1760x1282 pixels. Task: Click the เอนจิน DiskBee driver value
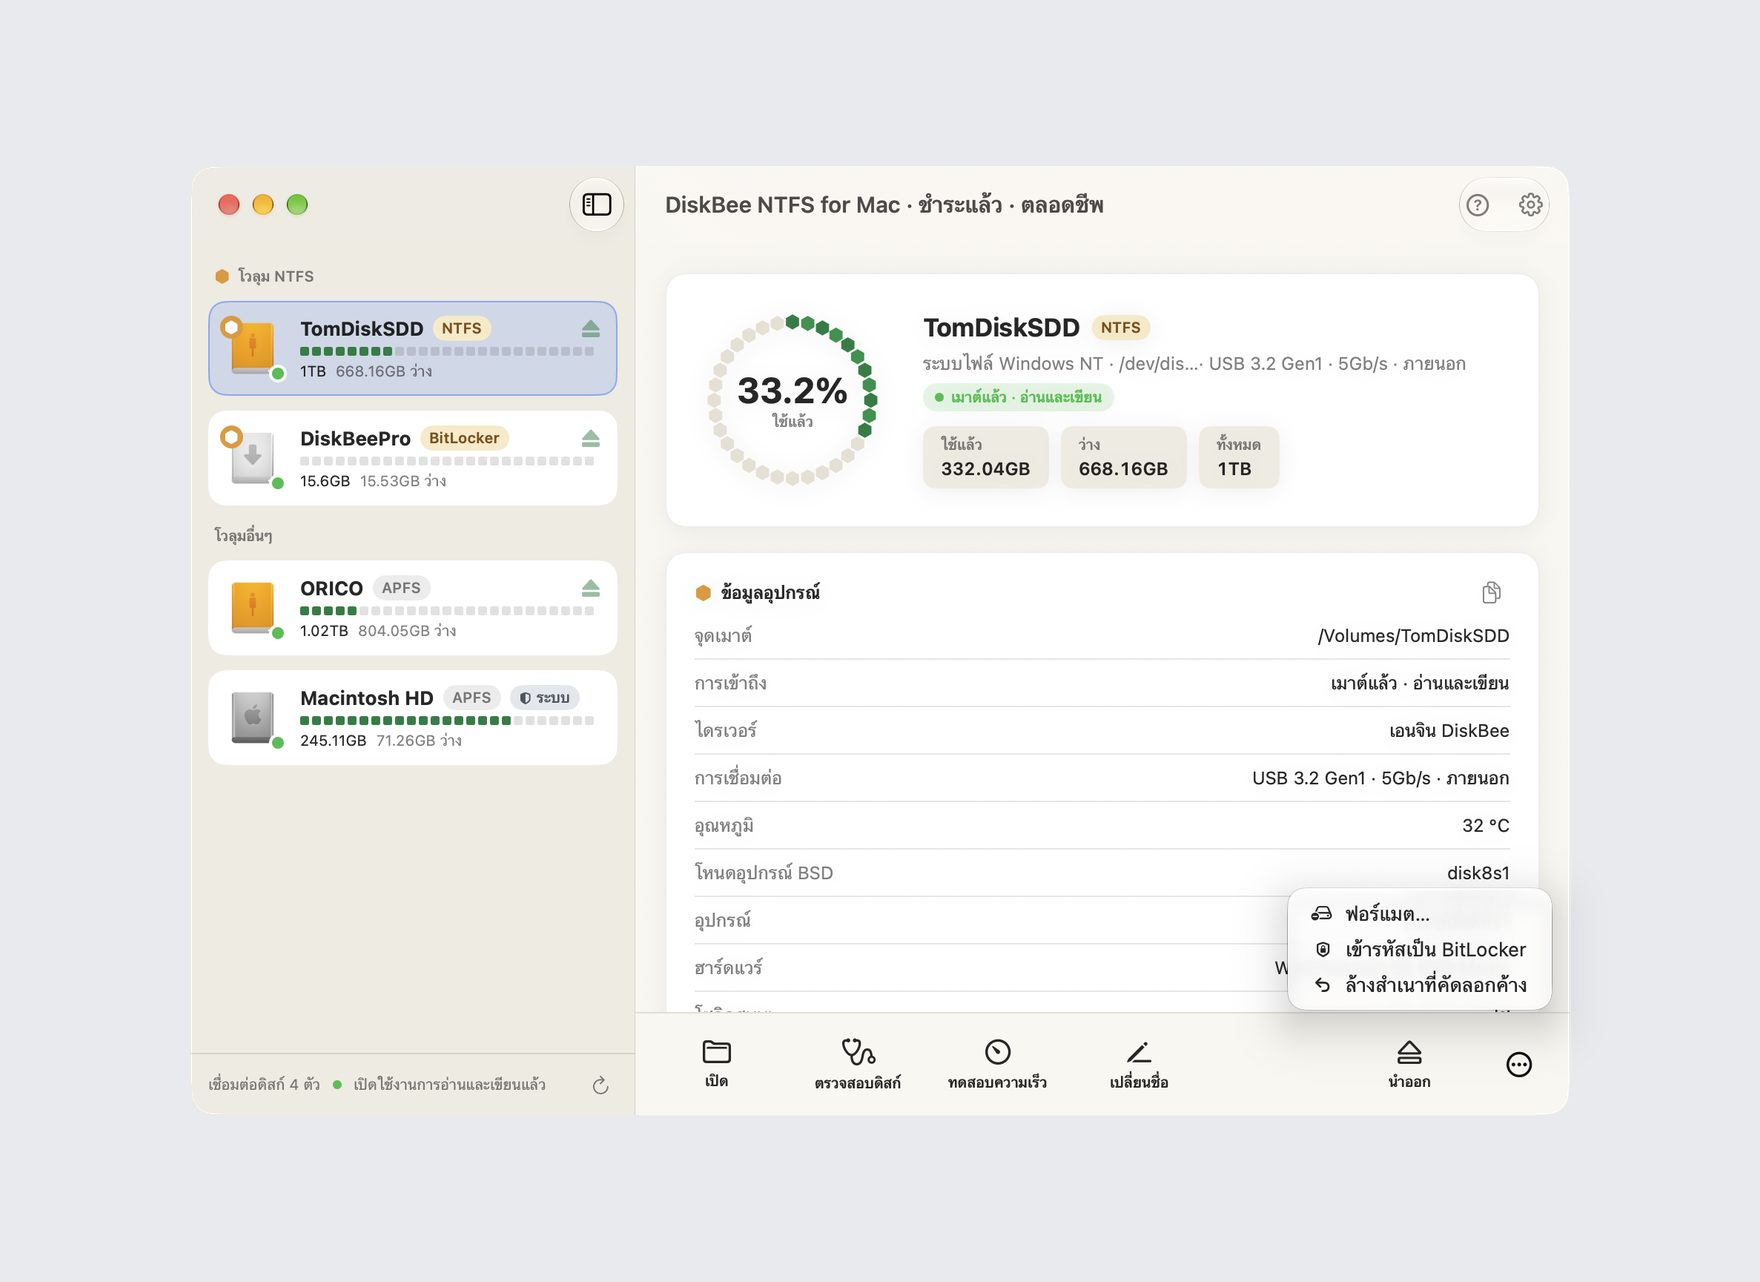1449,731
